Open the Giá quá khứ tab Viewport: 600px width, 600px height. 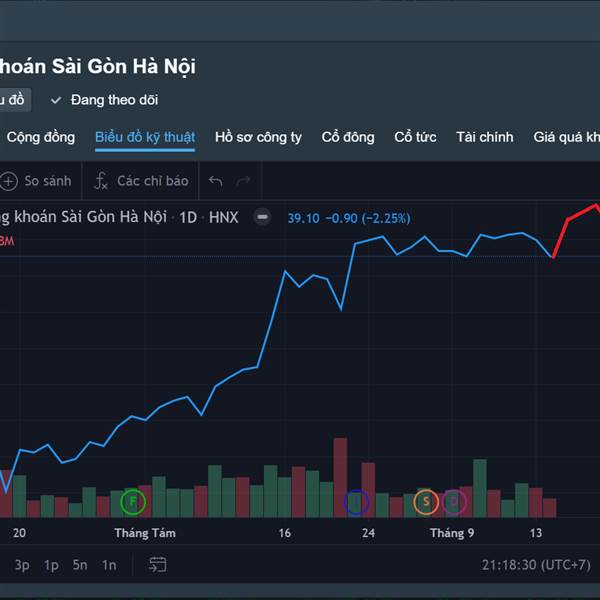pos(567,137)
